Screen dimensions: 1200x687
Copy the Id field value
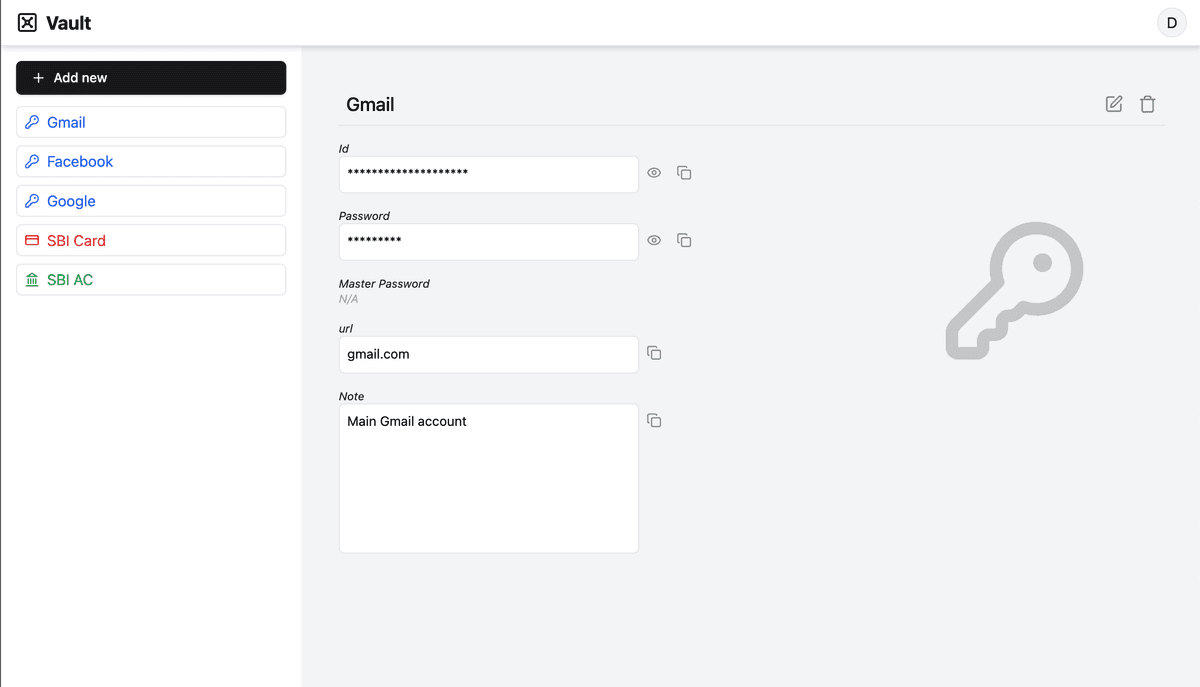tap(684, 173)
